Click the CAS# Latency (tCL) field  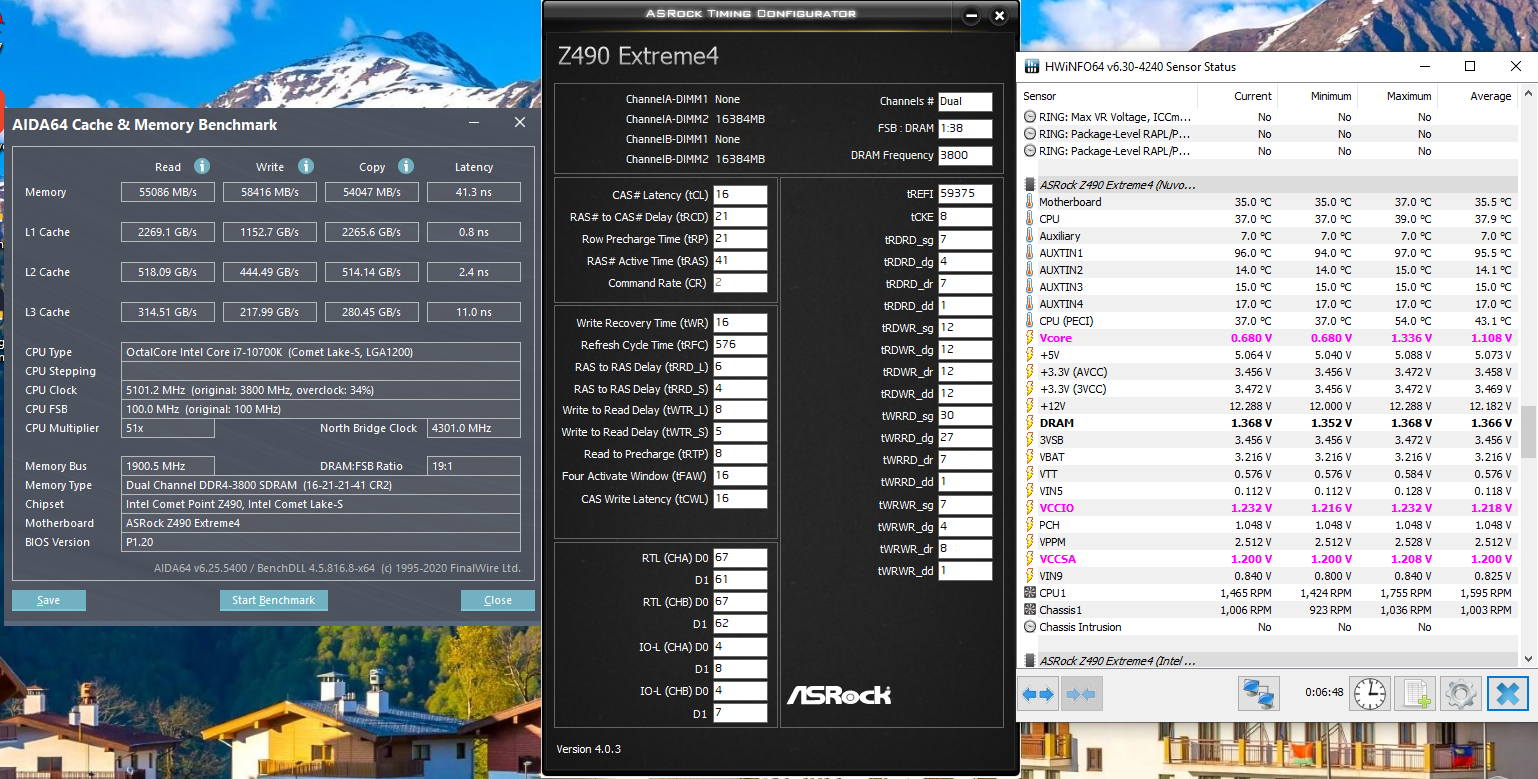tap(740, 195)
